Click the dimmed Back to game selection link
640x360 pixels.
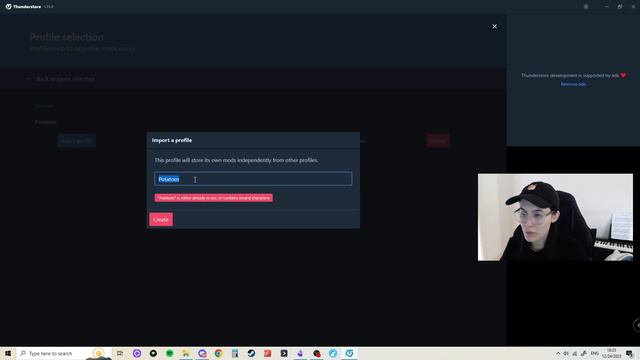click(x=65, y=79)
